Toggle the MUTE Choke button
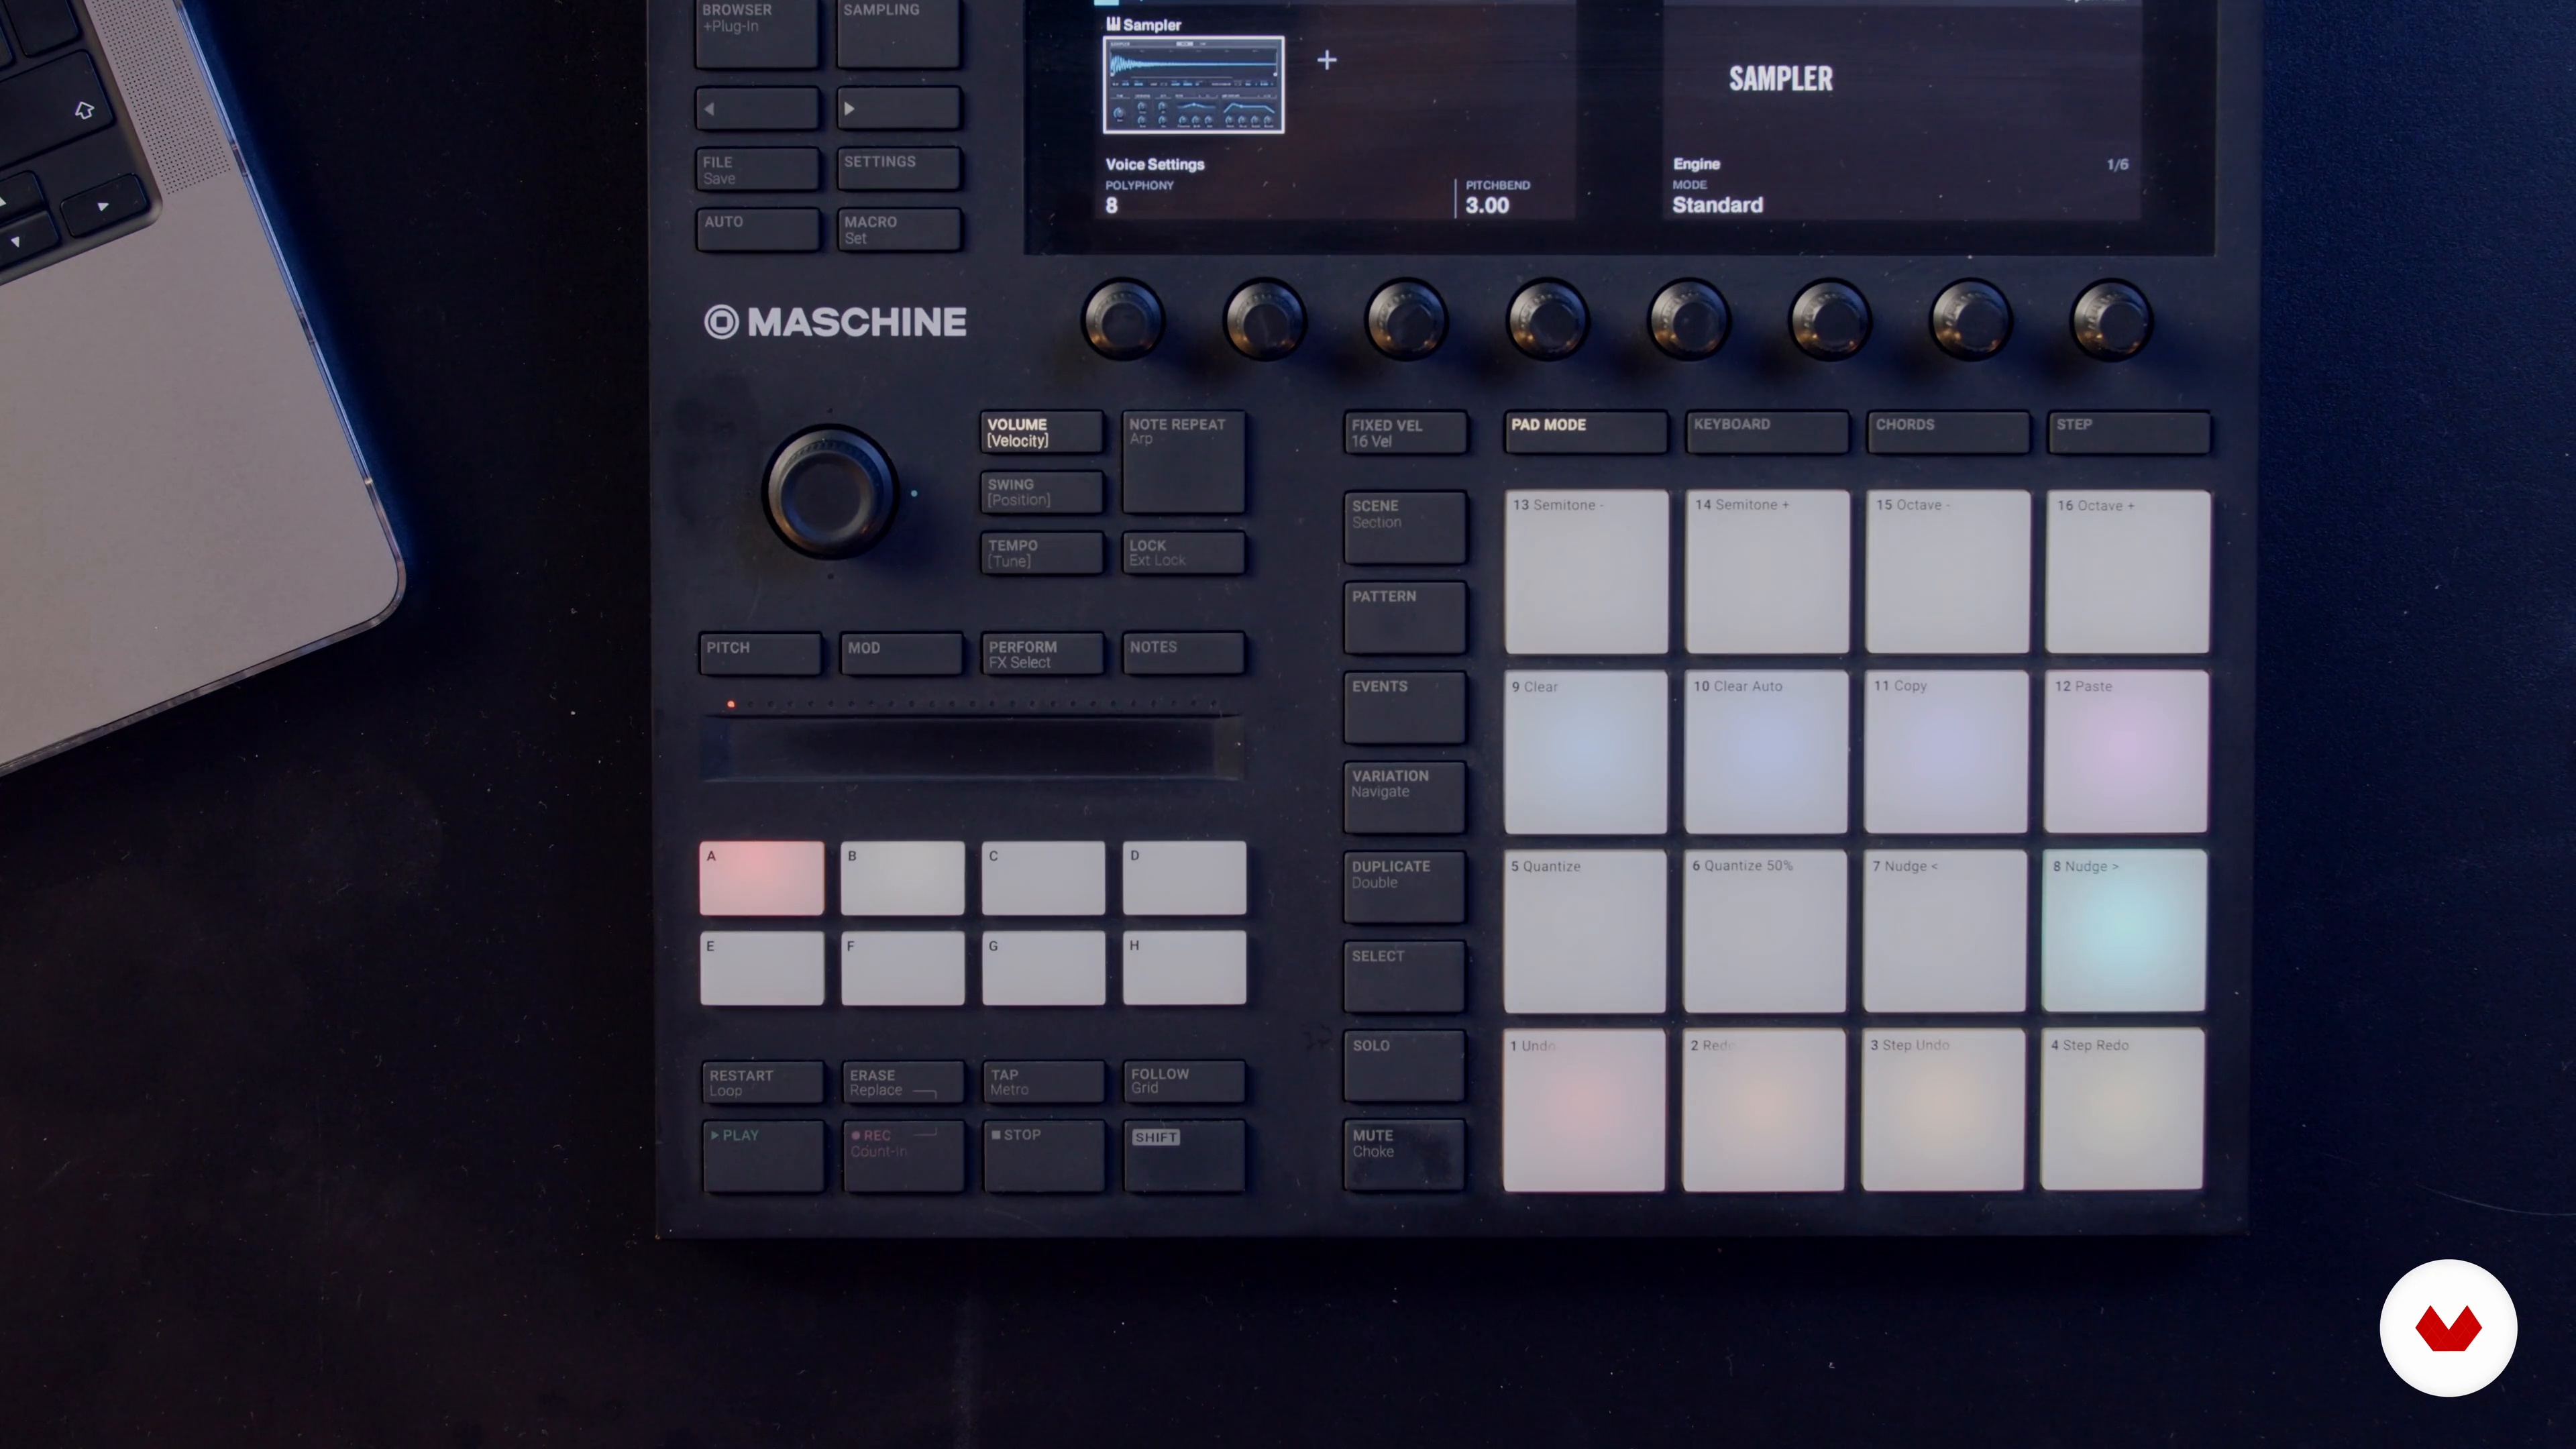The image size is (2576, 1449). [1405, 1155]
